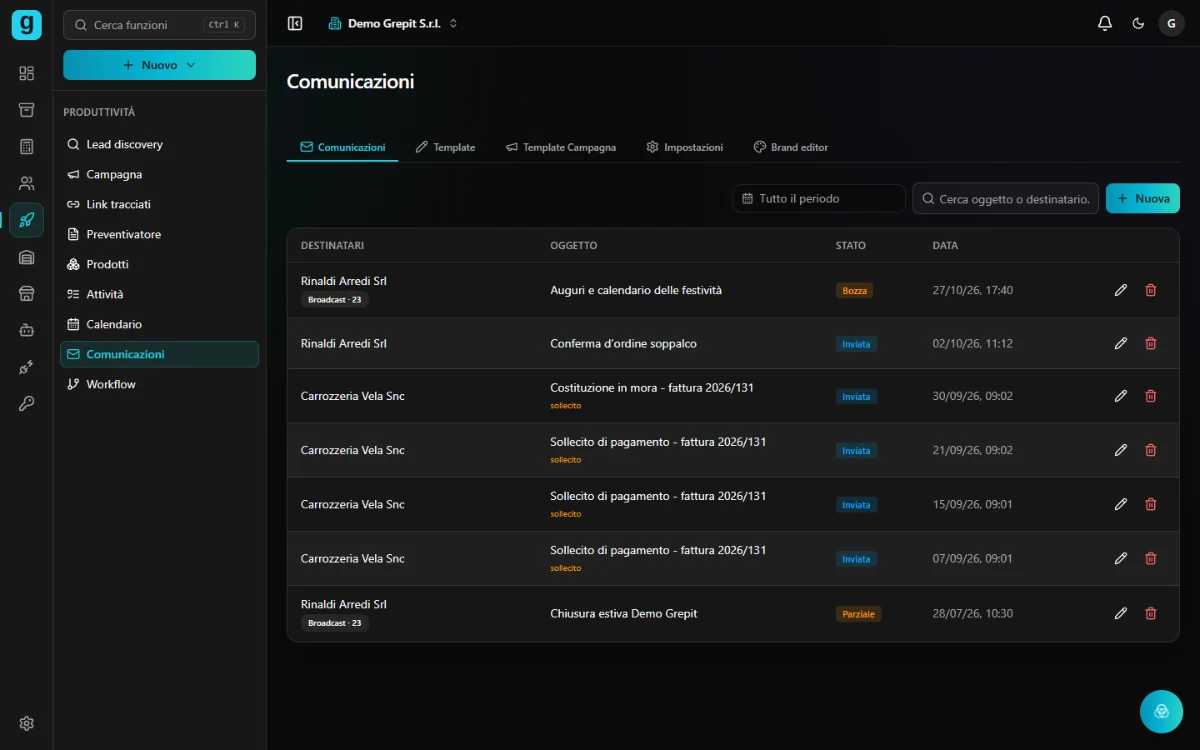Expand the Nuovo dropdown button

tap(159, 65)
